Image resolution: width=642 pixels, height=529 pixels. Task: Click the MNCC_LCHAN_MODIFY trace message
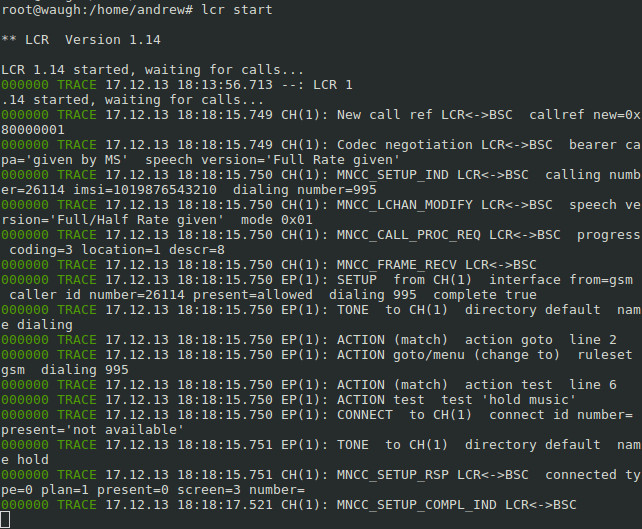click(x=405, y=205)
